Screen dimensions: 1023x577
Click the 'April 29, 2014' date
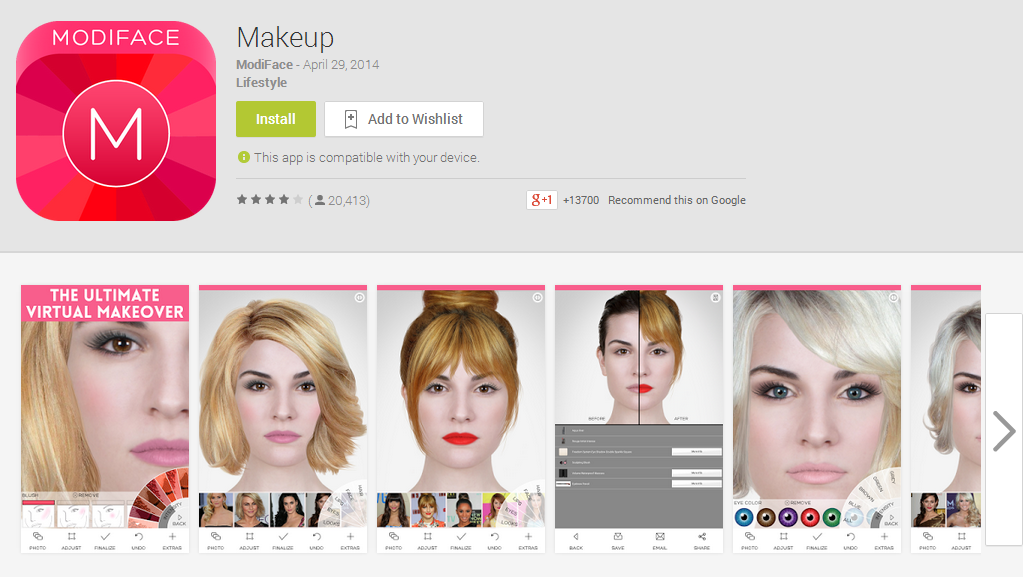pos(341,65)
